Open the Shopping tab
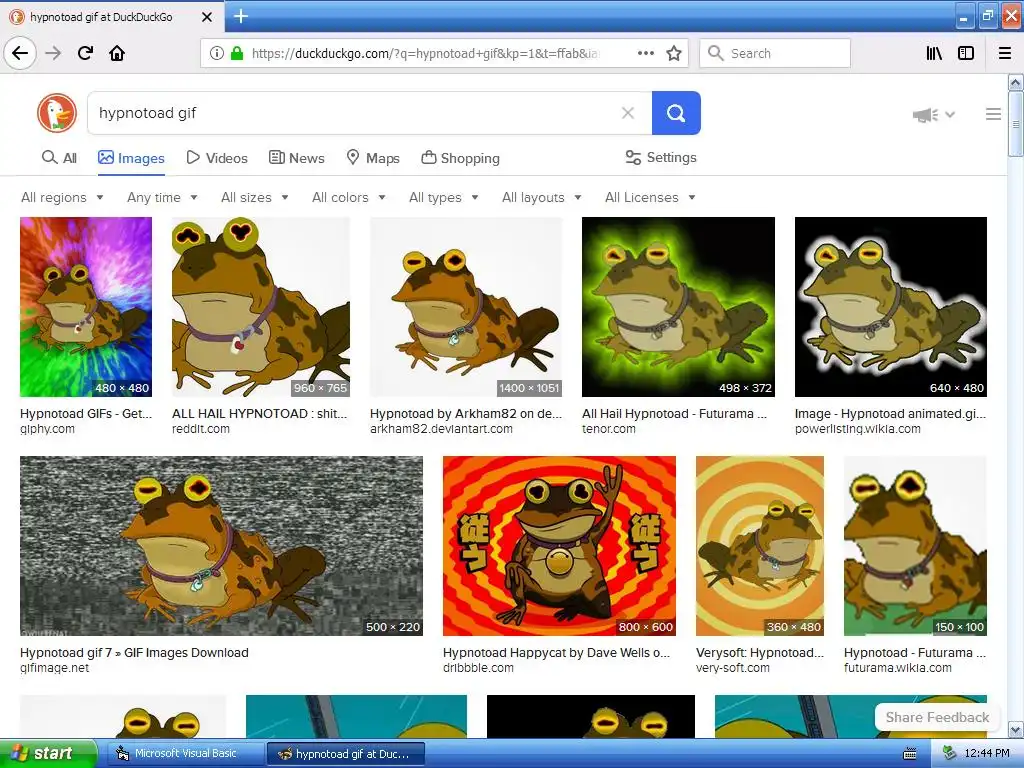 click(x=460, y=158)
